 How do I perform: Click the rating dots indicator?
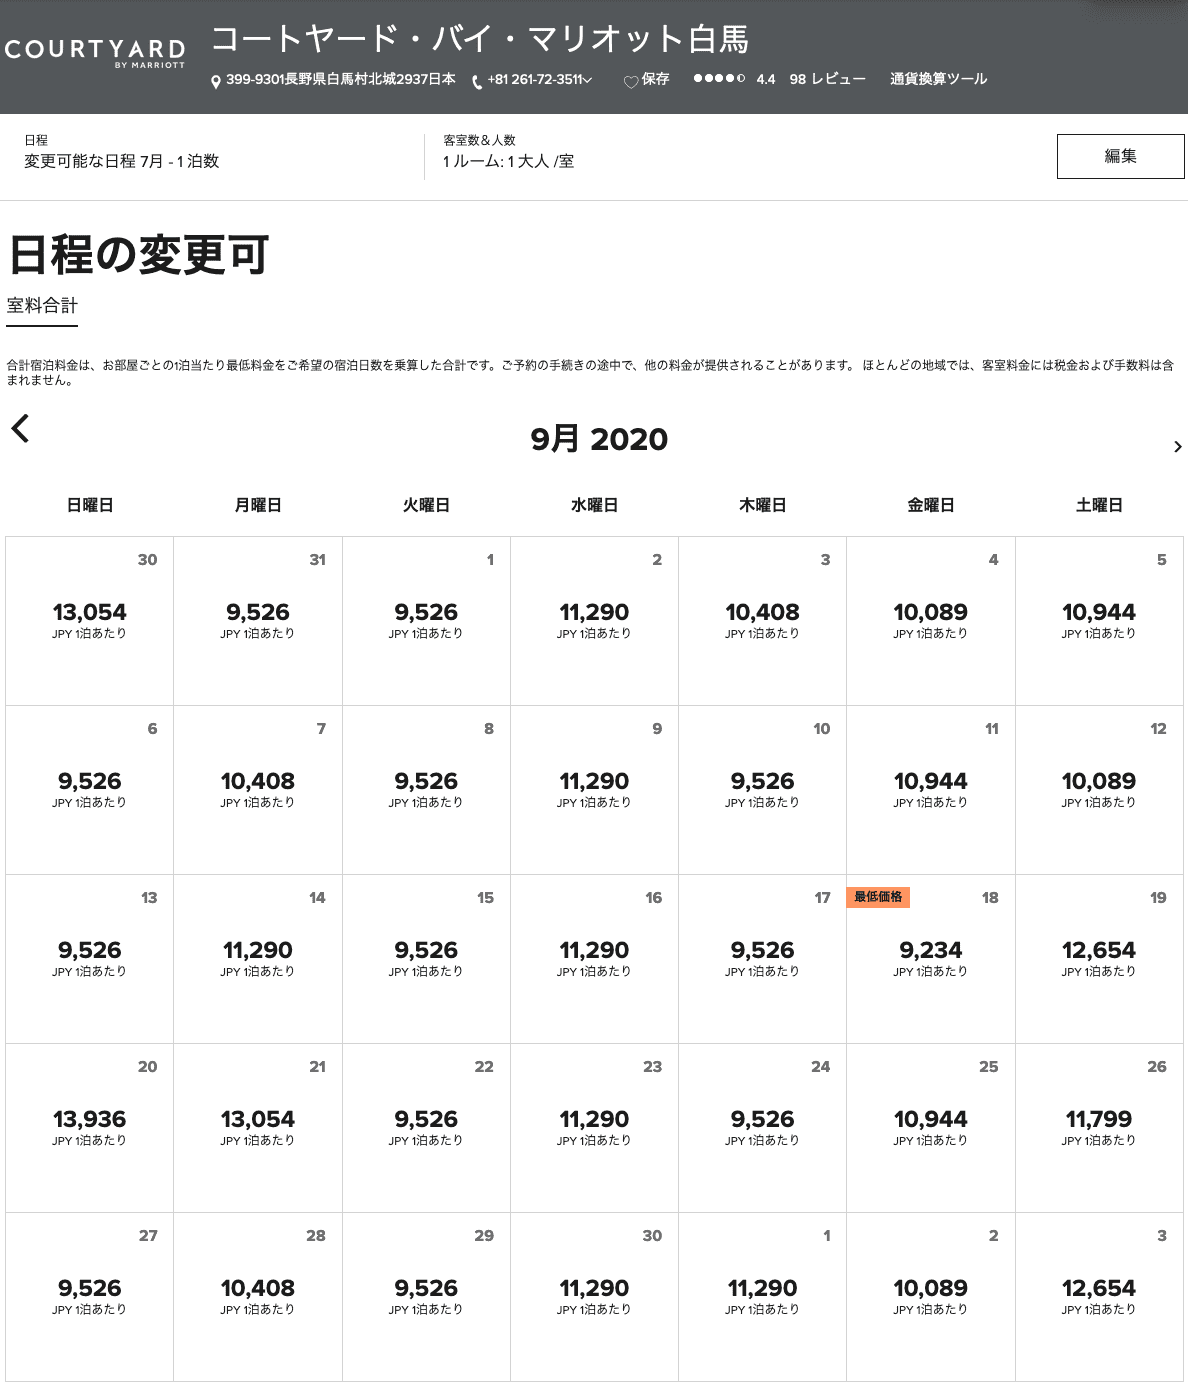pyautogui.click(x=718, y=79)
